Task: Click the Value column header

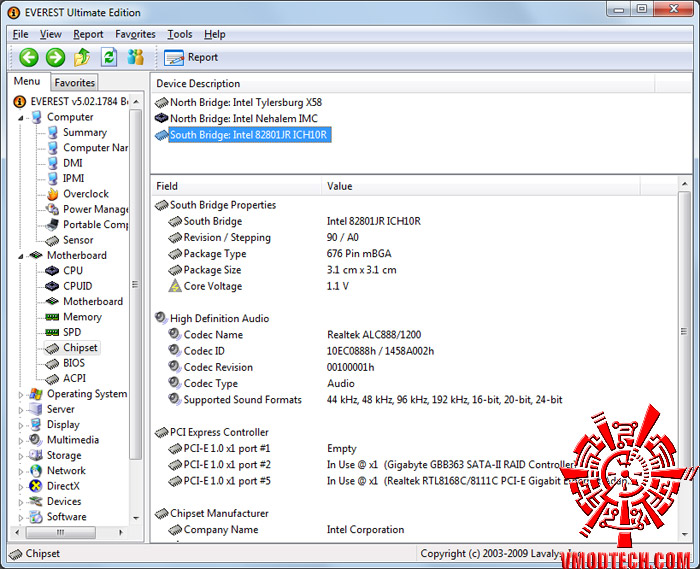Action: (x=480, y=187)
